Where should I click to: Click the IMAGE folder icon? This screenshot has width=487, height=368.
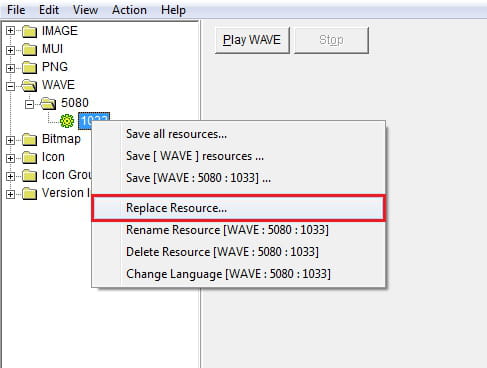pyautogui.click(x=29, y=32)
